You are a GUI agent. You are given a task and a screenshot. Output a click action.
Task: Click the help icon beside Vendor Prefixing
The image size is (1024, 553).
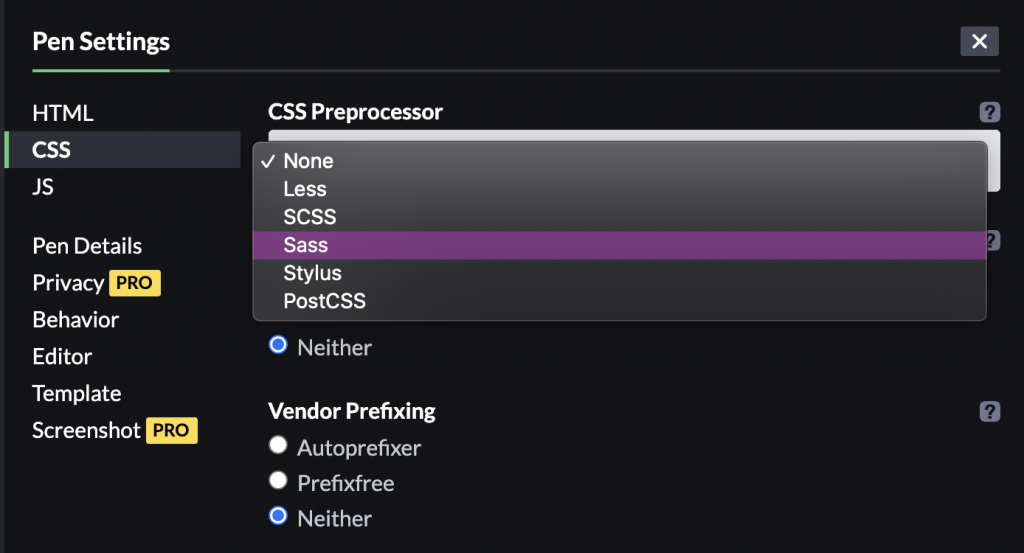pyautogui.click(x=989, y=411)
